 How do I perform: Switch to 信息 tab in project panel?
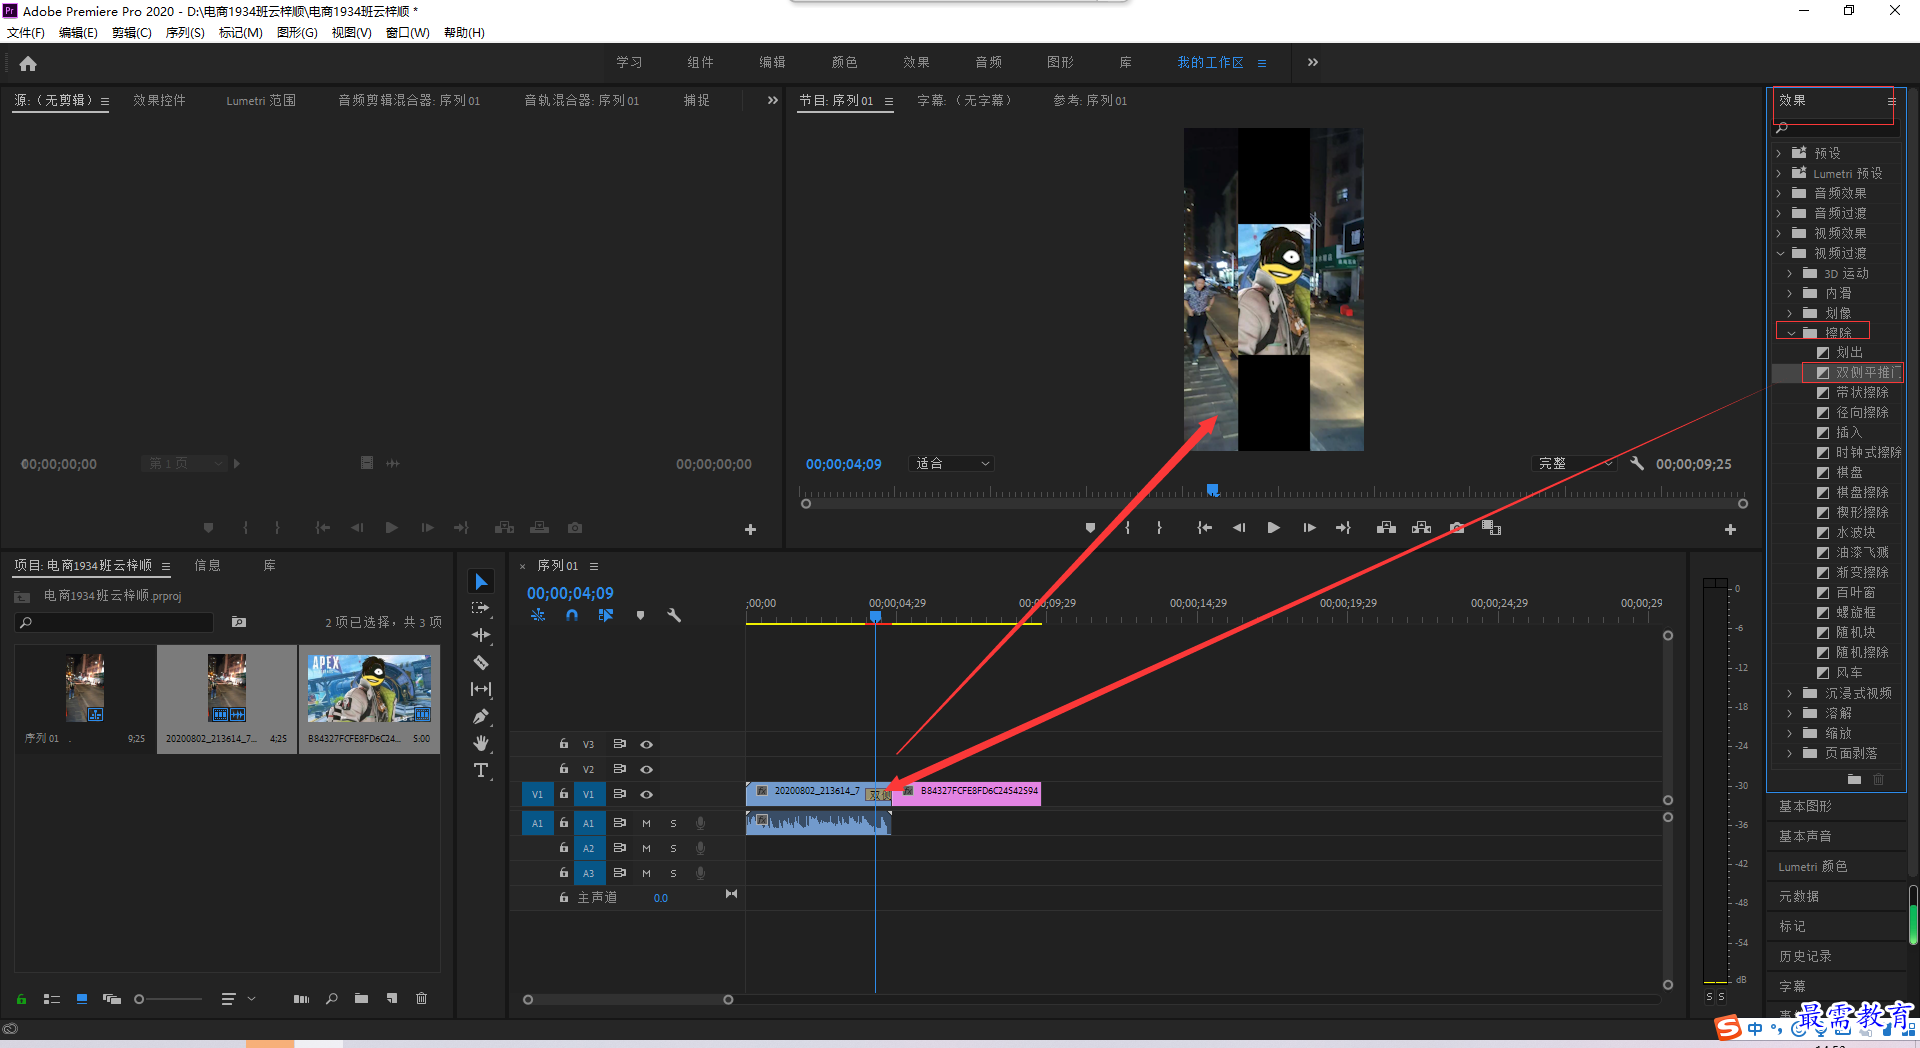[x=207, y=565]
